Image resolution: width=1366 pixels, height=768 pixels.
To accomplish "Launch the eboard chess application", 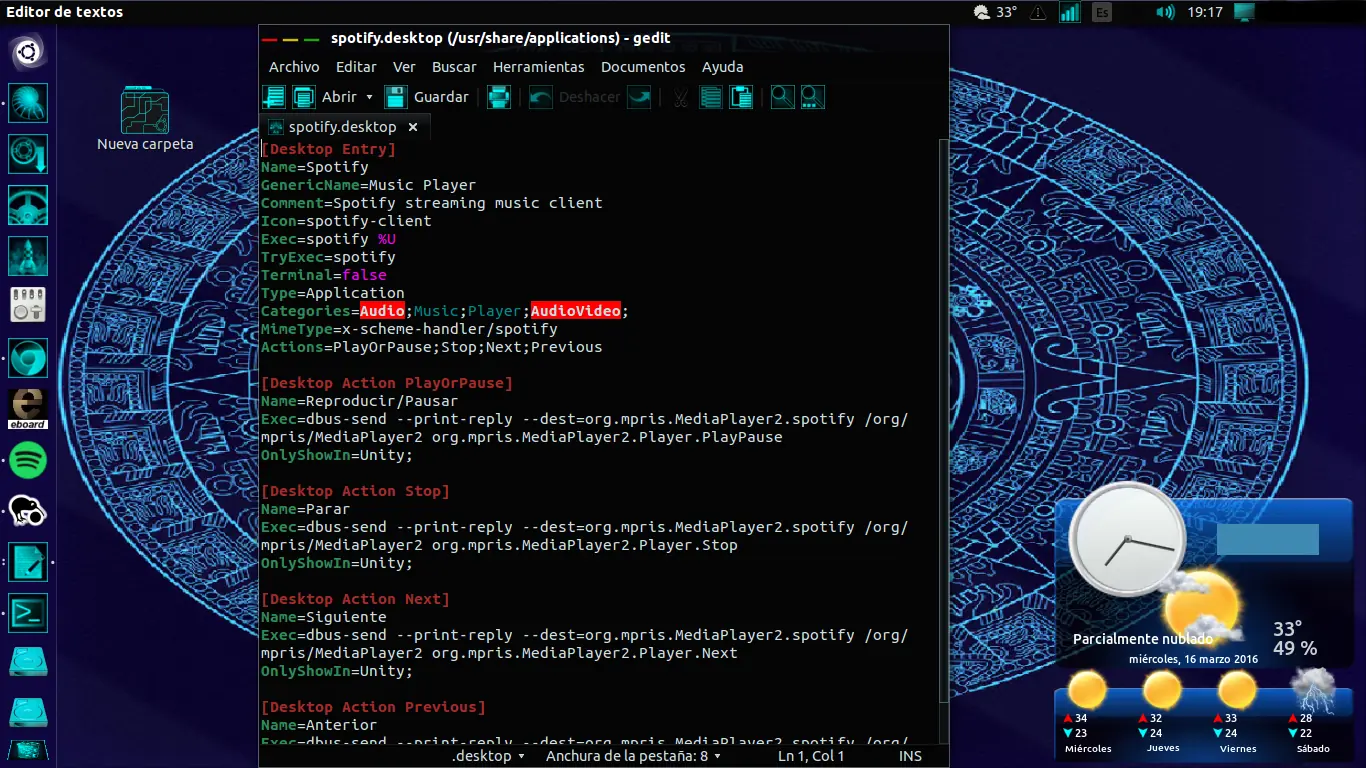I will coord(28,409).
